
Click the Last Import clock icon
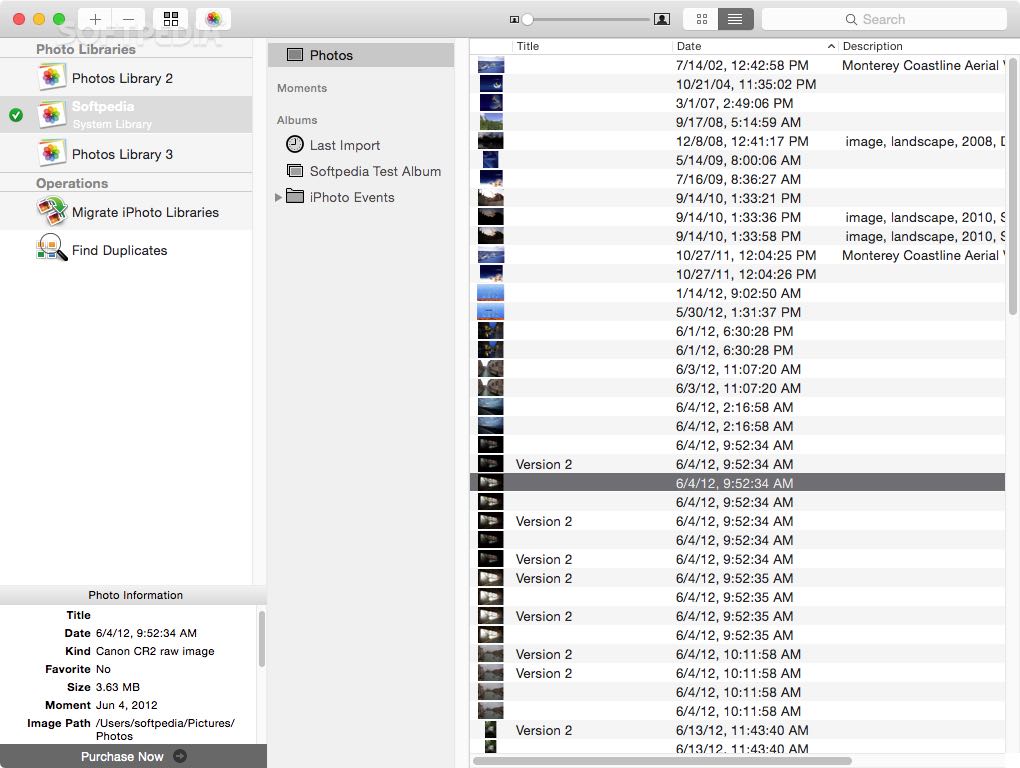295,144
